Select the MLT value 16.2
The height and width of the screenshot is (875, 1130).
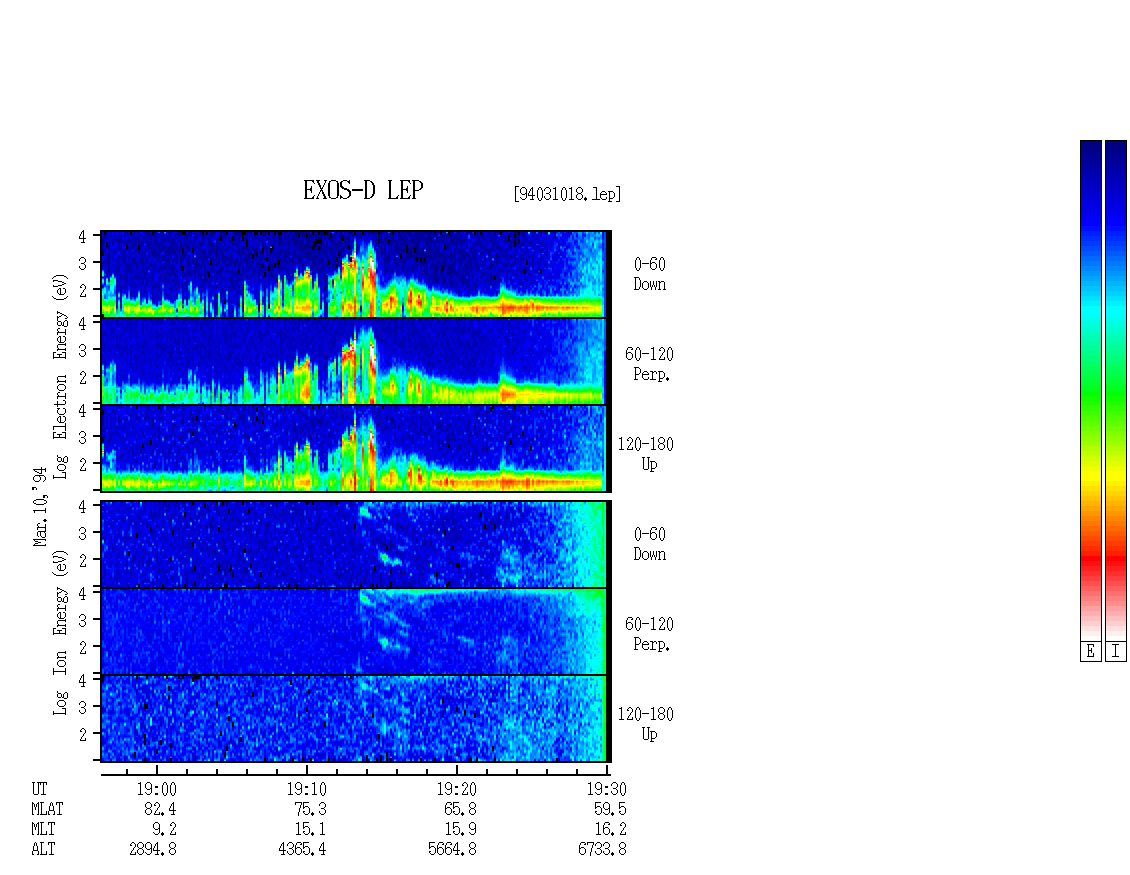point(610,830)
